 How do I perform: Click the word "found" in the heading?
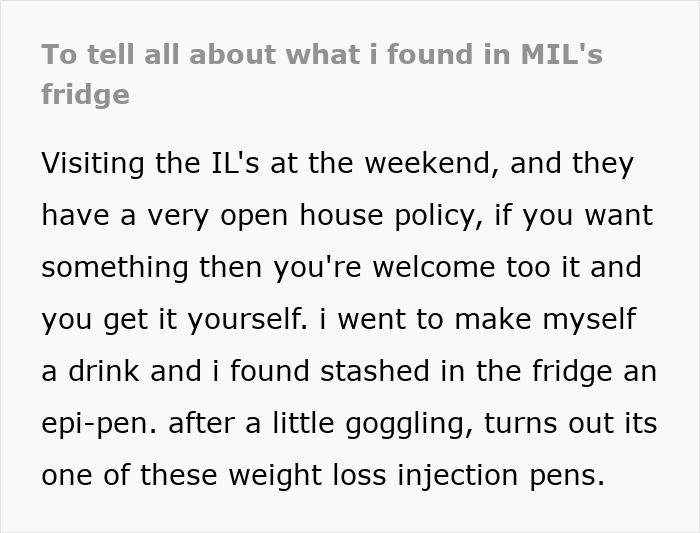point(440,56)
